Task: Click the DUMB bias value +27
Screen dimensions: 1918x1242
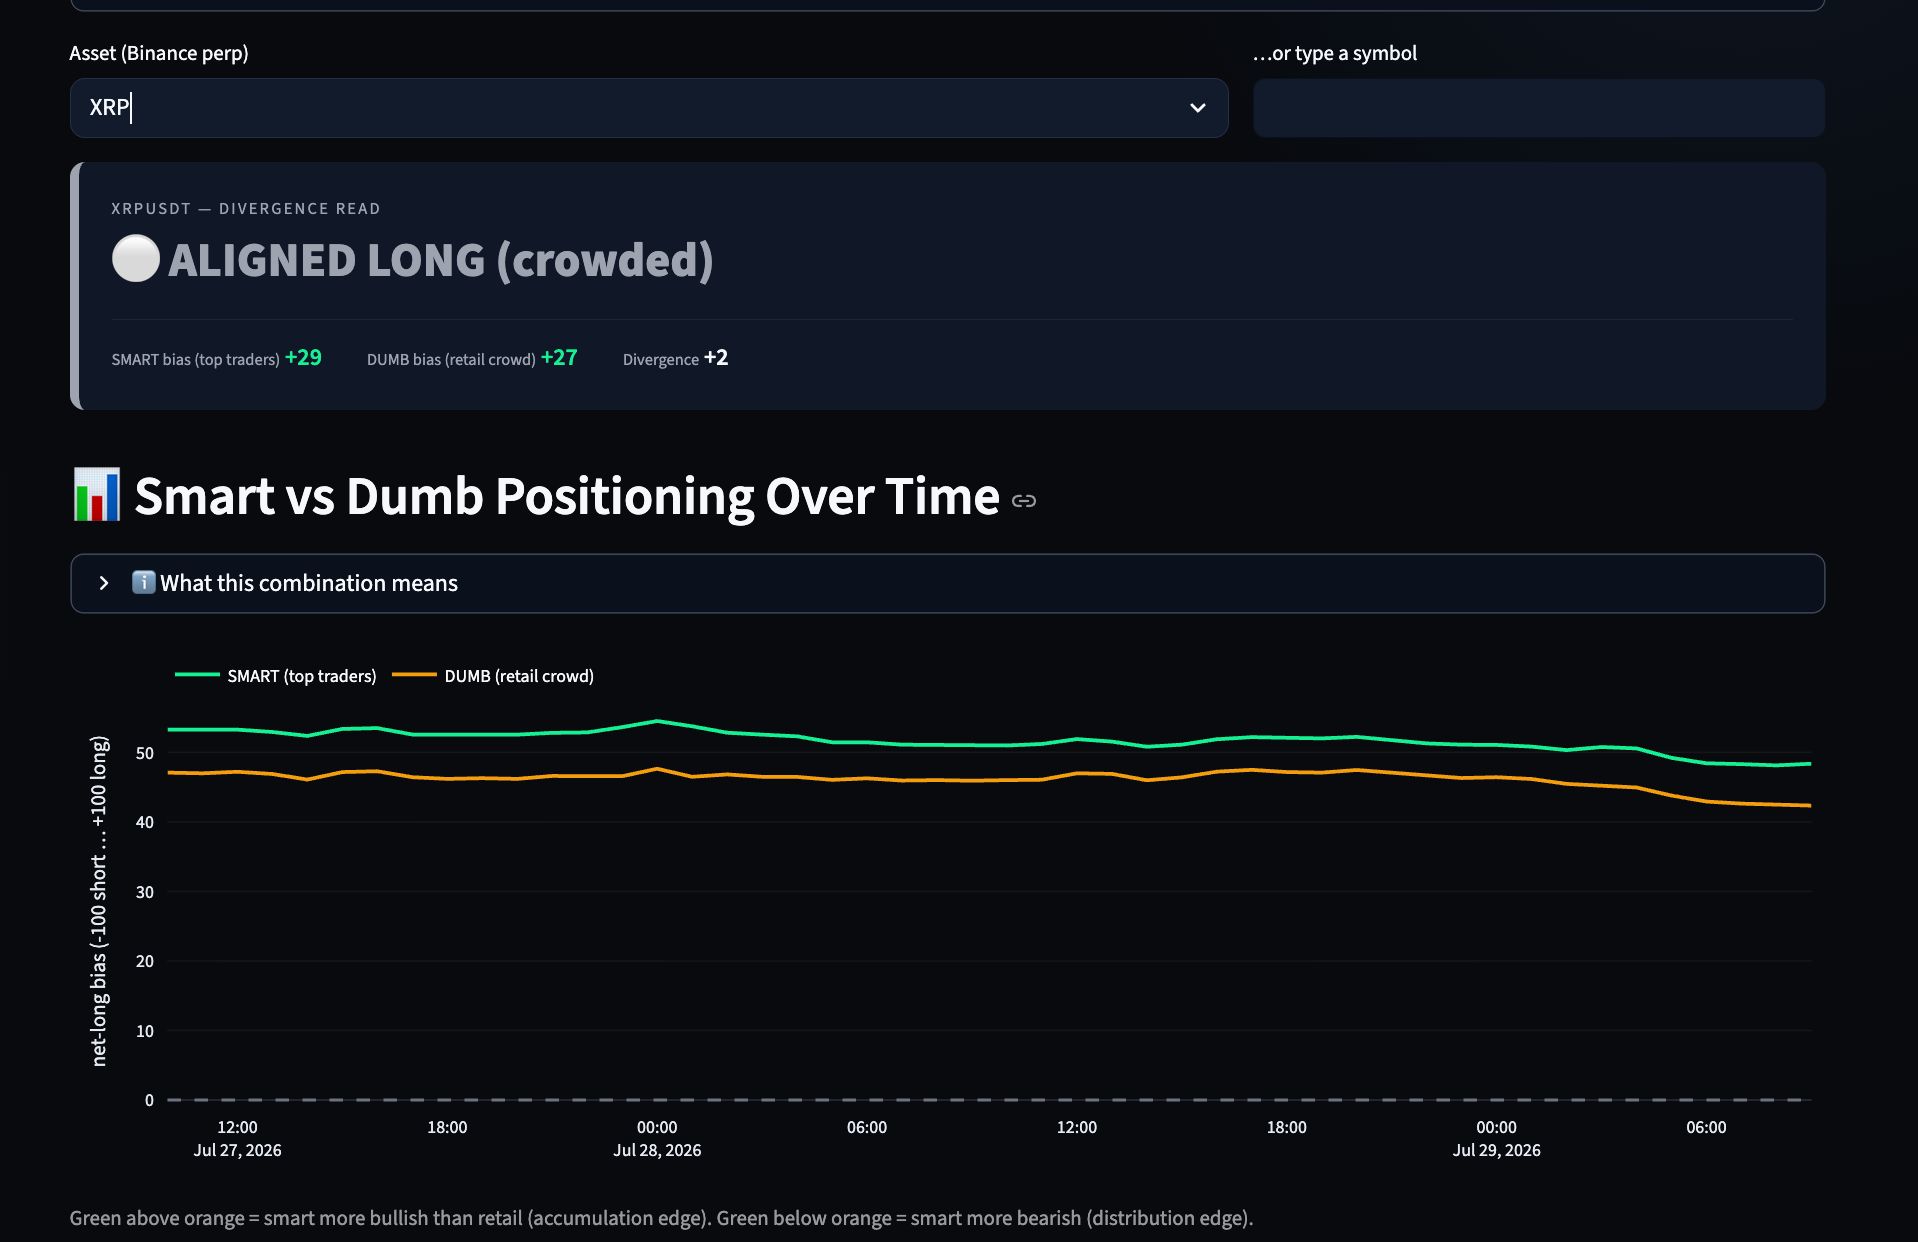Action: 559,358
